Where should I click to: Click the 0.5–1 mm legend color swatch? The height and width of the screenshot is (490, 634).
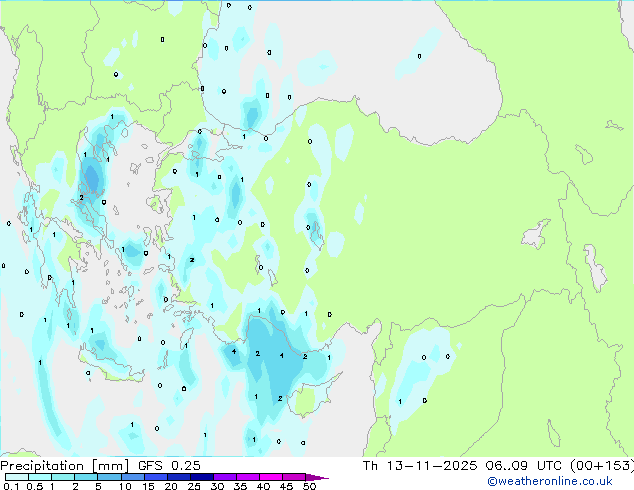pos(40,477)
